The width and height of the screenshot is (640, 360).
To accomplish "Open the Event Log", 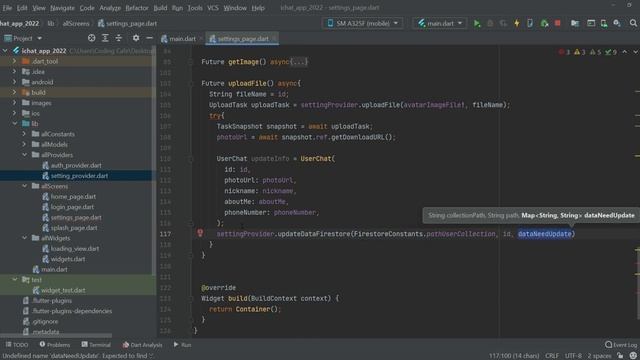I will pos(621,345).
